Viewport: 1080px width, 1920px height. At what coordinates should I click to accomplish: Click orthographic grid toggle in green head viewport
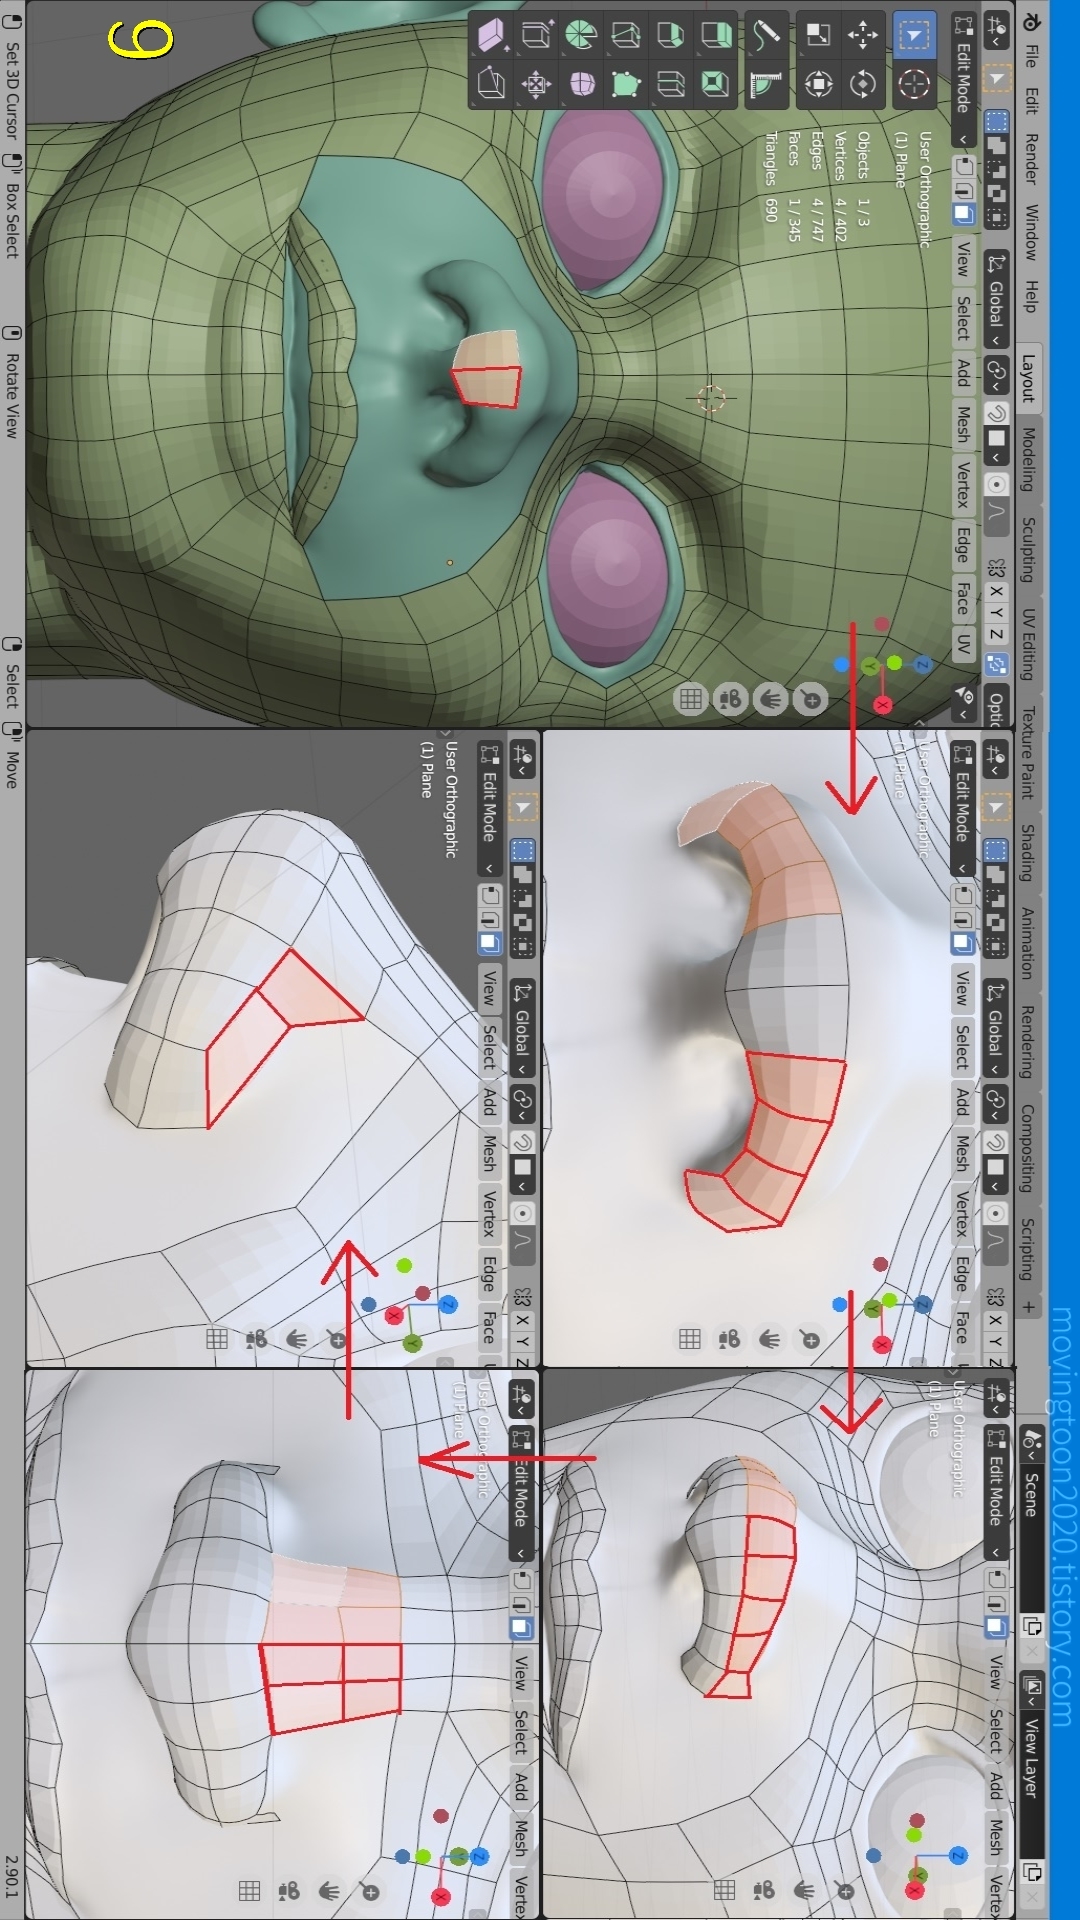coord(691,699)
